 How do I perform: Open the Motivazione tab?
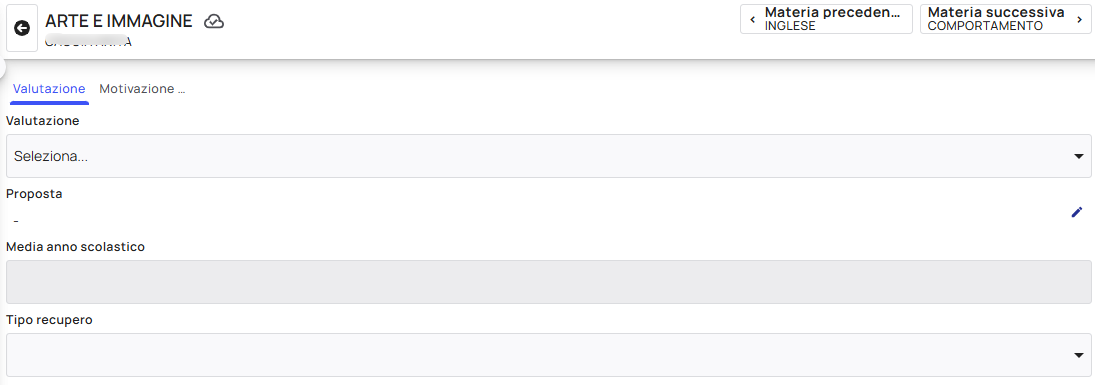(x=142, y=89)
